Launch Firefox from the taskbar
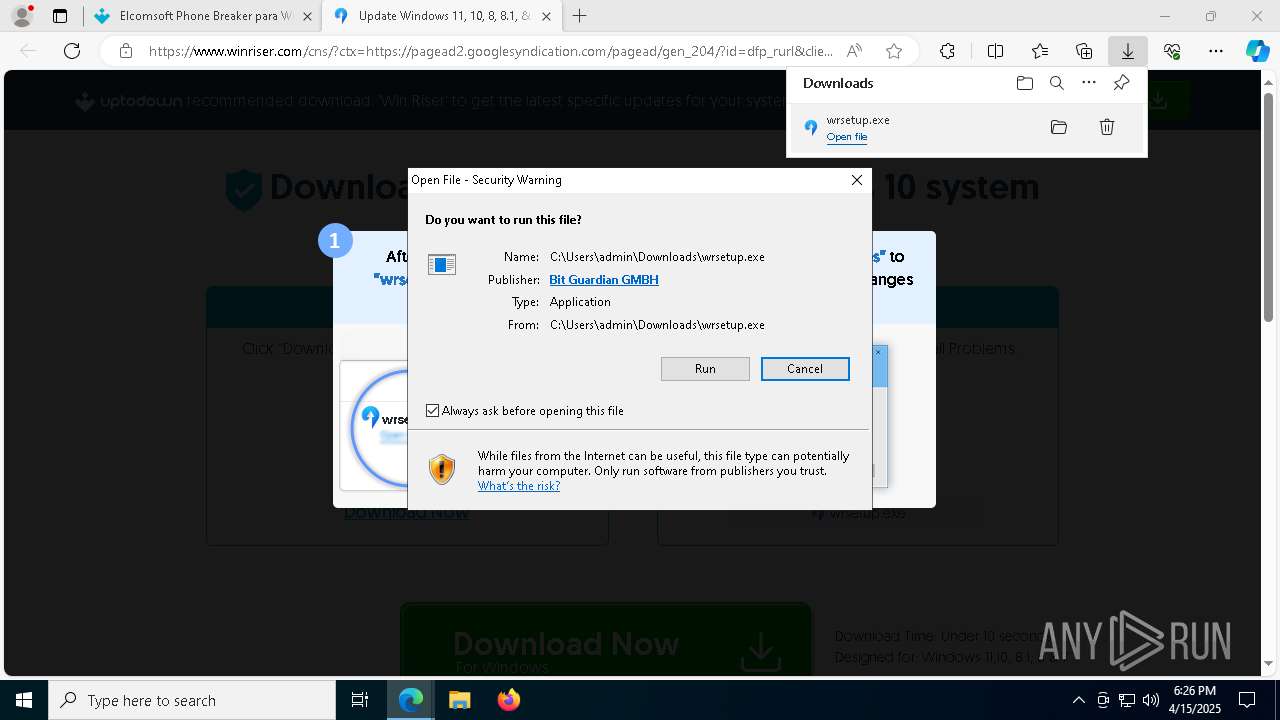1280x720 pixels. [x=508, y=700]
